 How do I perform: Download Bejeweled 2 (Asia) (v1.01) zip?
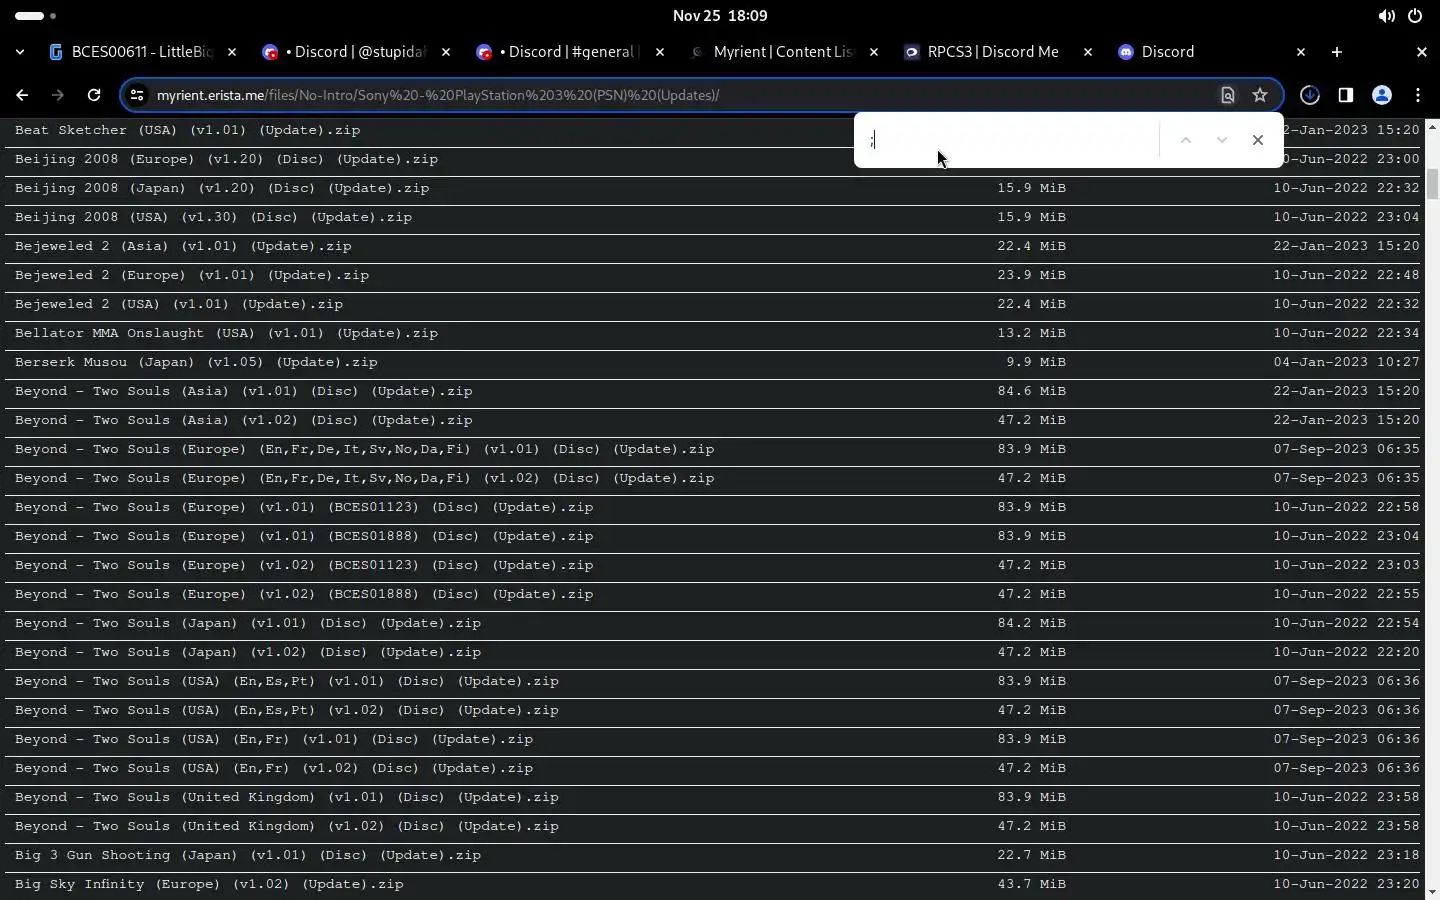coord(183,246)
